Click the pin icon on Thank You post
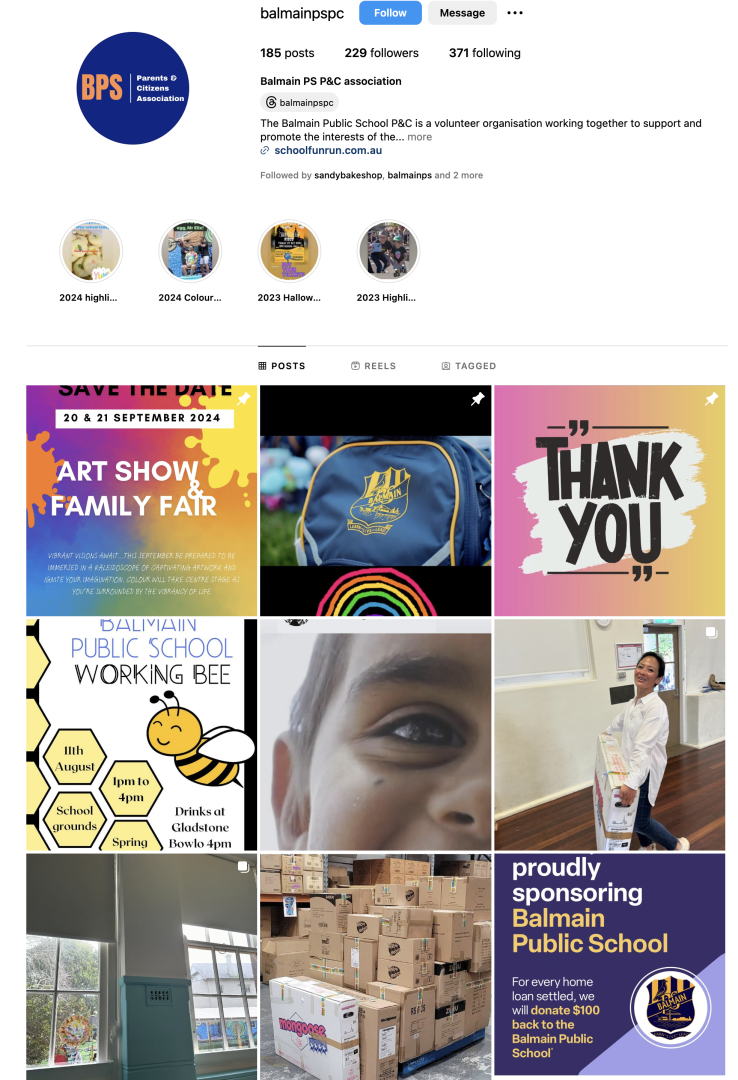 (711, 398)
